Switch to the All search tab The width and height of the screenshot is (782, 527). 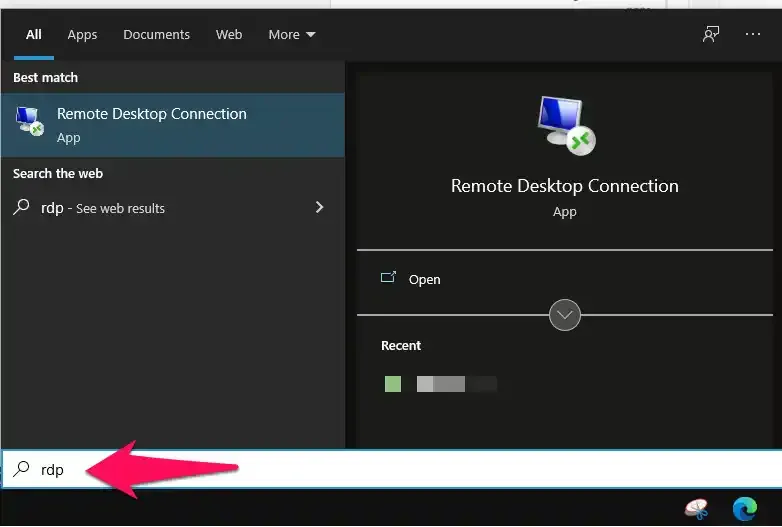(33, 34)
